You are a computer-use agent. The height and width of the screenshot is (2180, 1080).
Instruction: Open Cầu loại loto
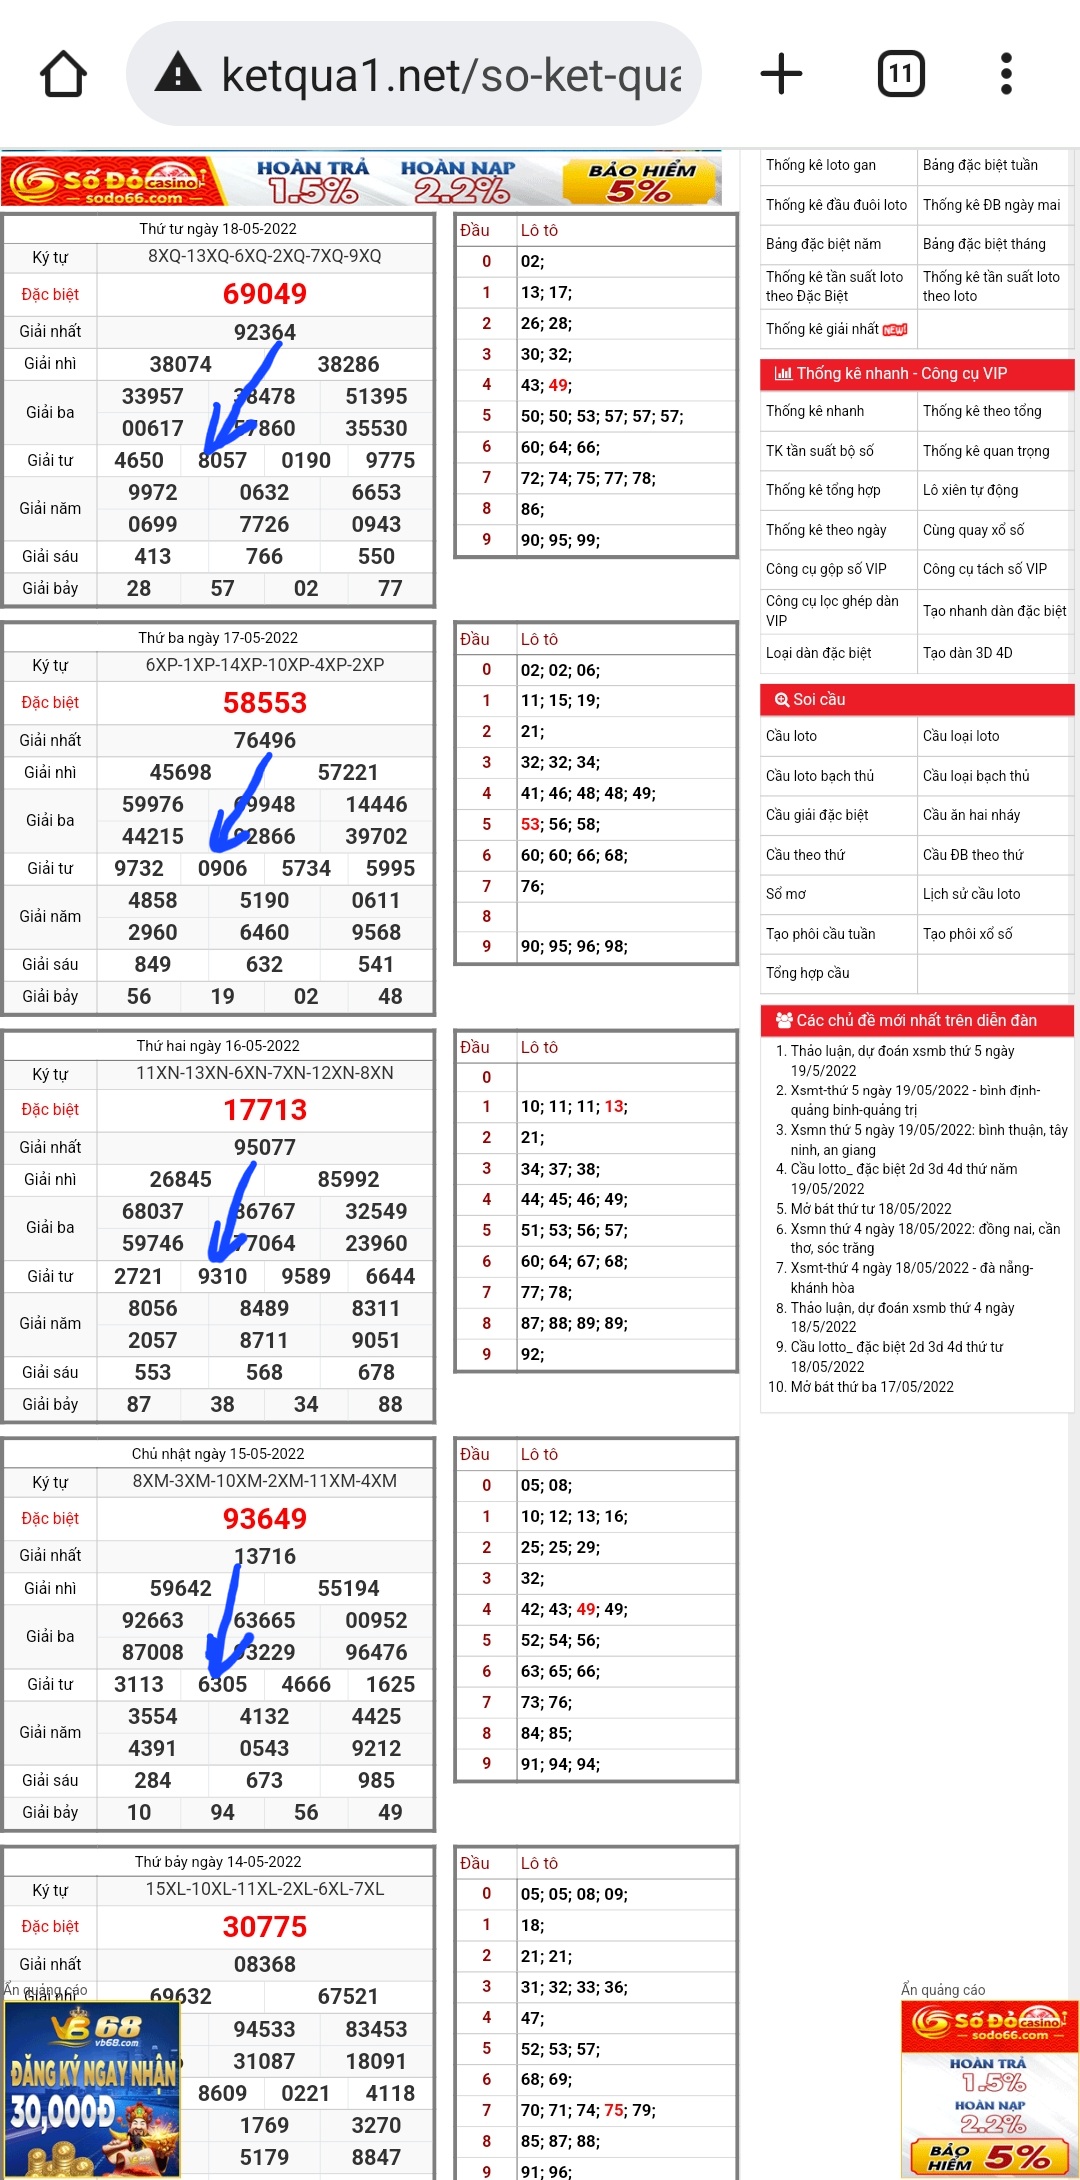point(961,736)
